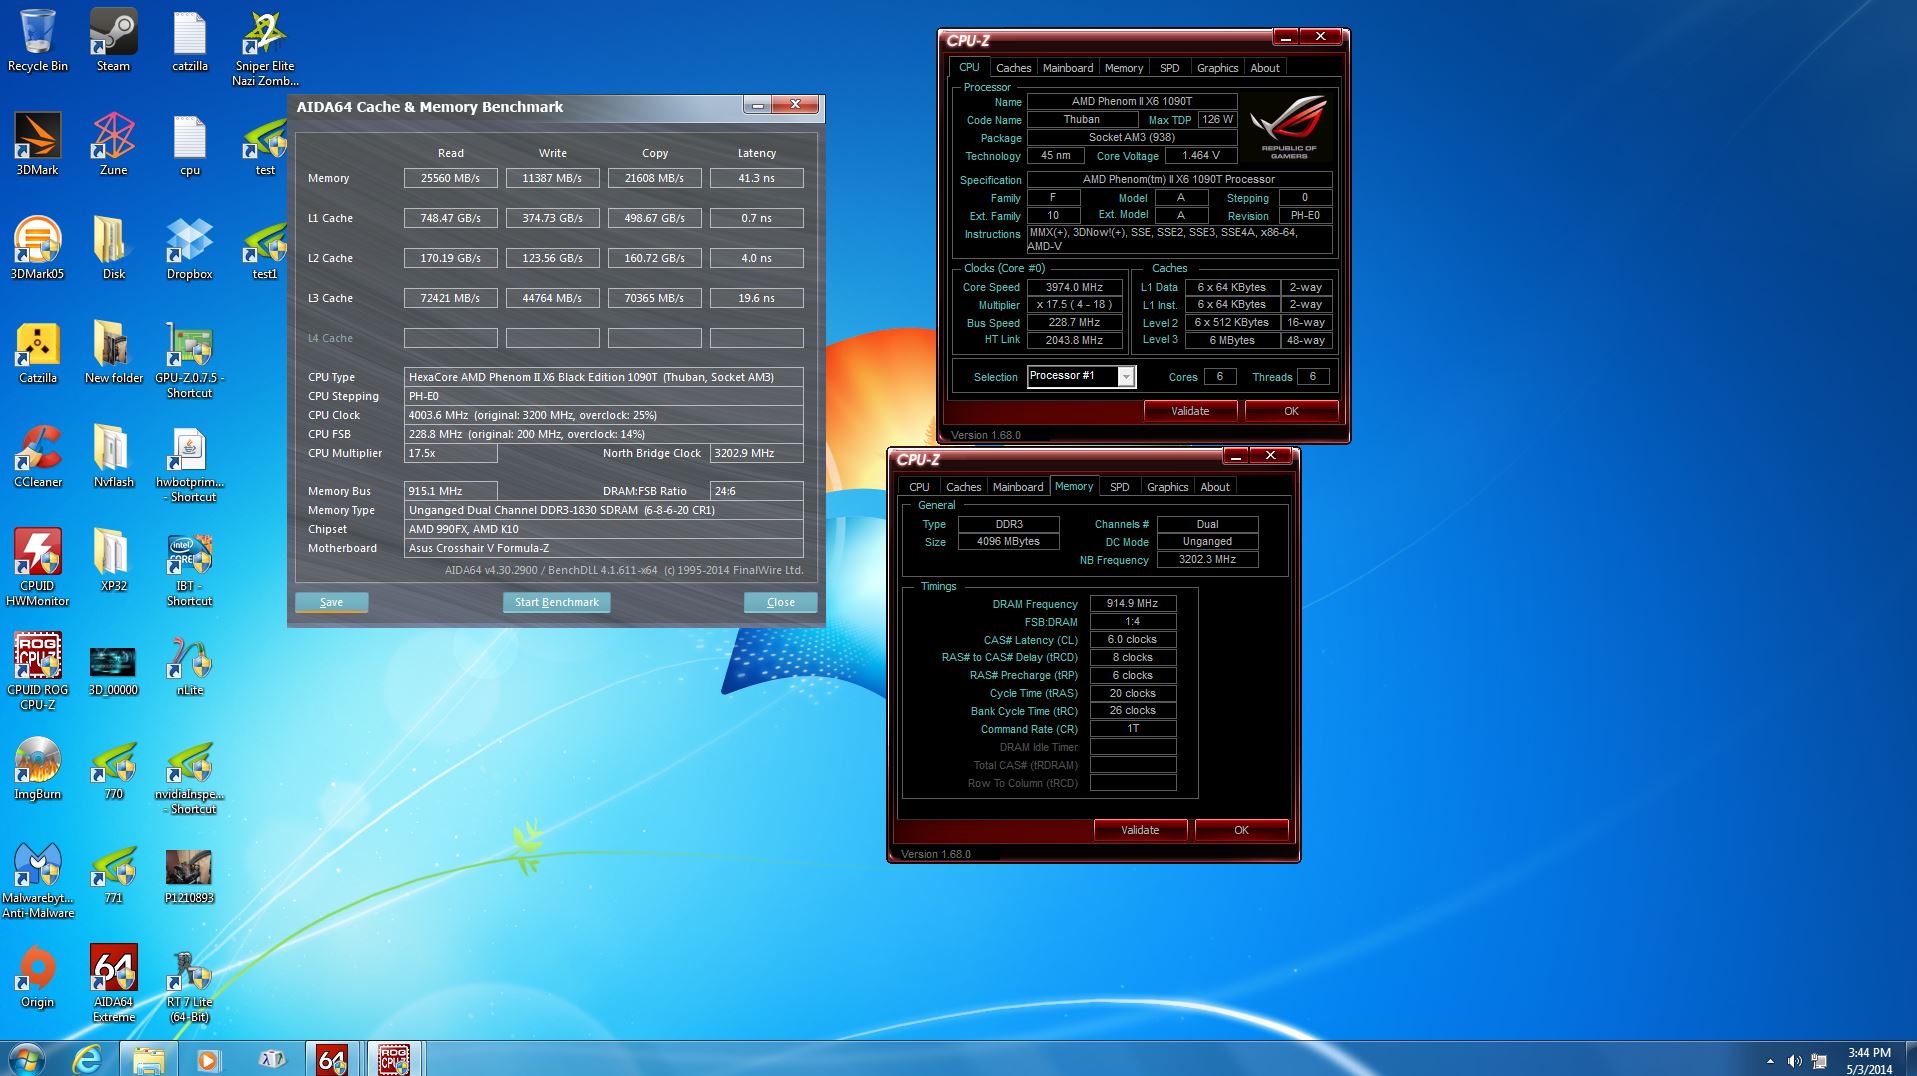Image resolution: width=1917 pixels, height=1076 pixels.
Task: Launch CPUID HWMonitor desktop icon
Action: pyautogui.click(x=38, y=568)
